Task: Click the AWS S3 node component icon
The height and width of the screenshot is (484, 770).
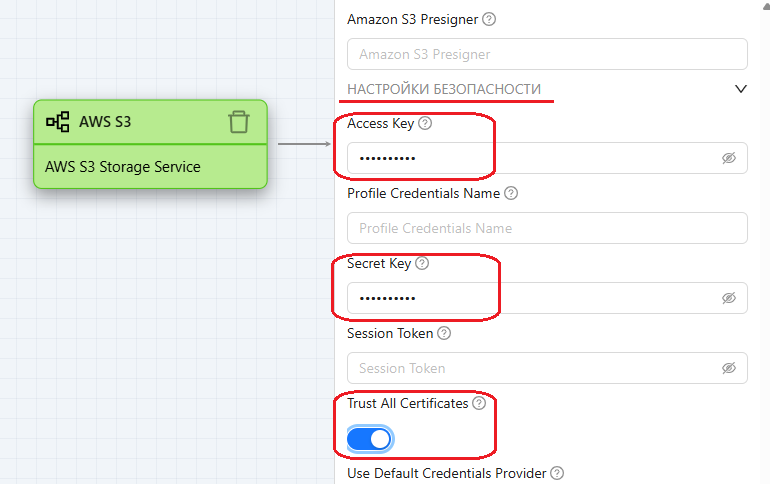Action: click(x=57, y=122)
